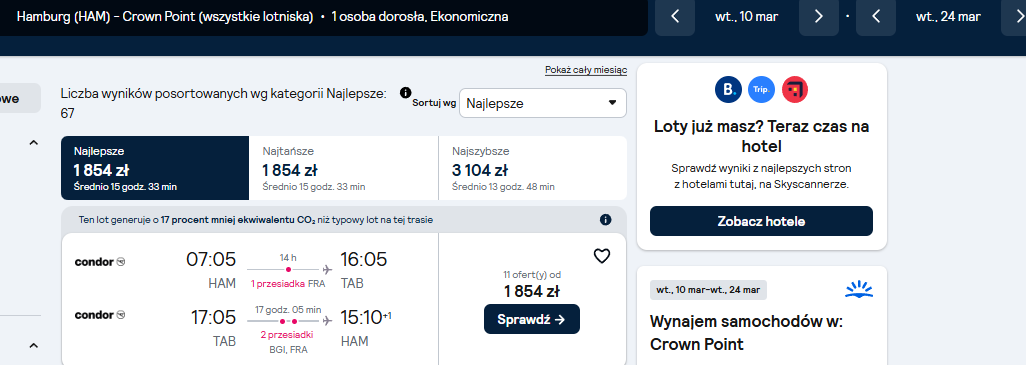Select the Najszybsze tab
This screenshot has height=365, width=1026.
pos(533,168)
